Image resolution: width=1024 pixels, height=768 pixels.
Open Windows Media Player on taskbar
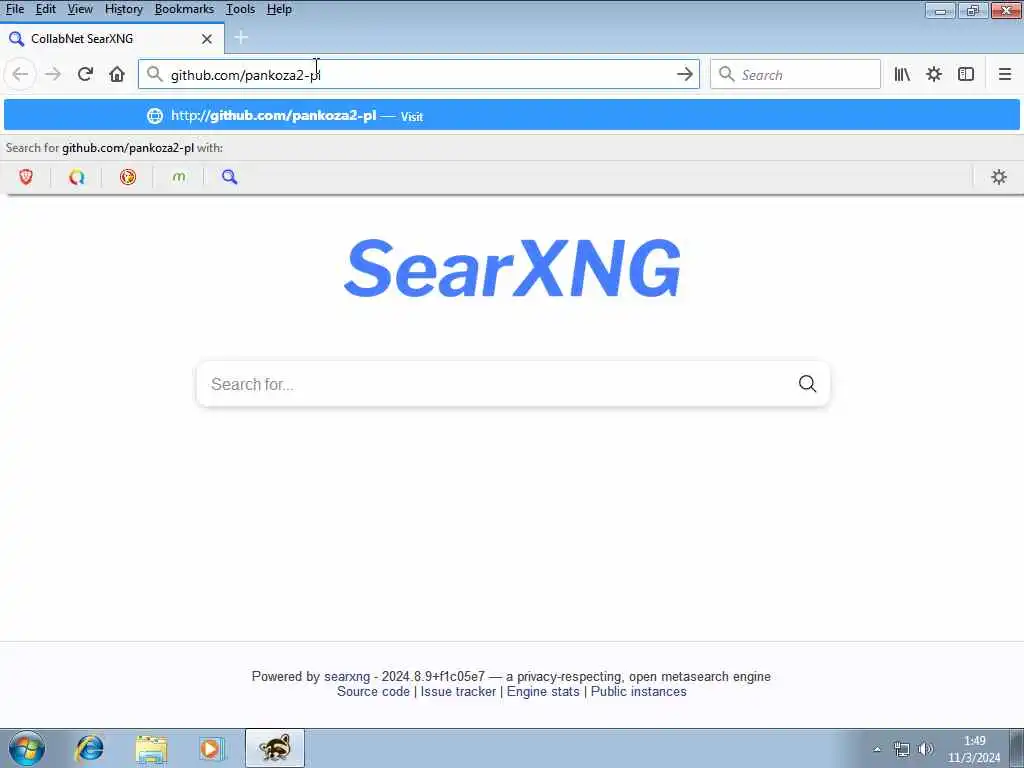pos(211,748)
